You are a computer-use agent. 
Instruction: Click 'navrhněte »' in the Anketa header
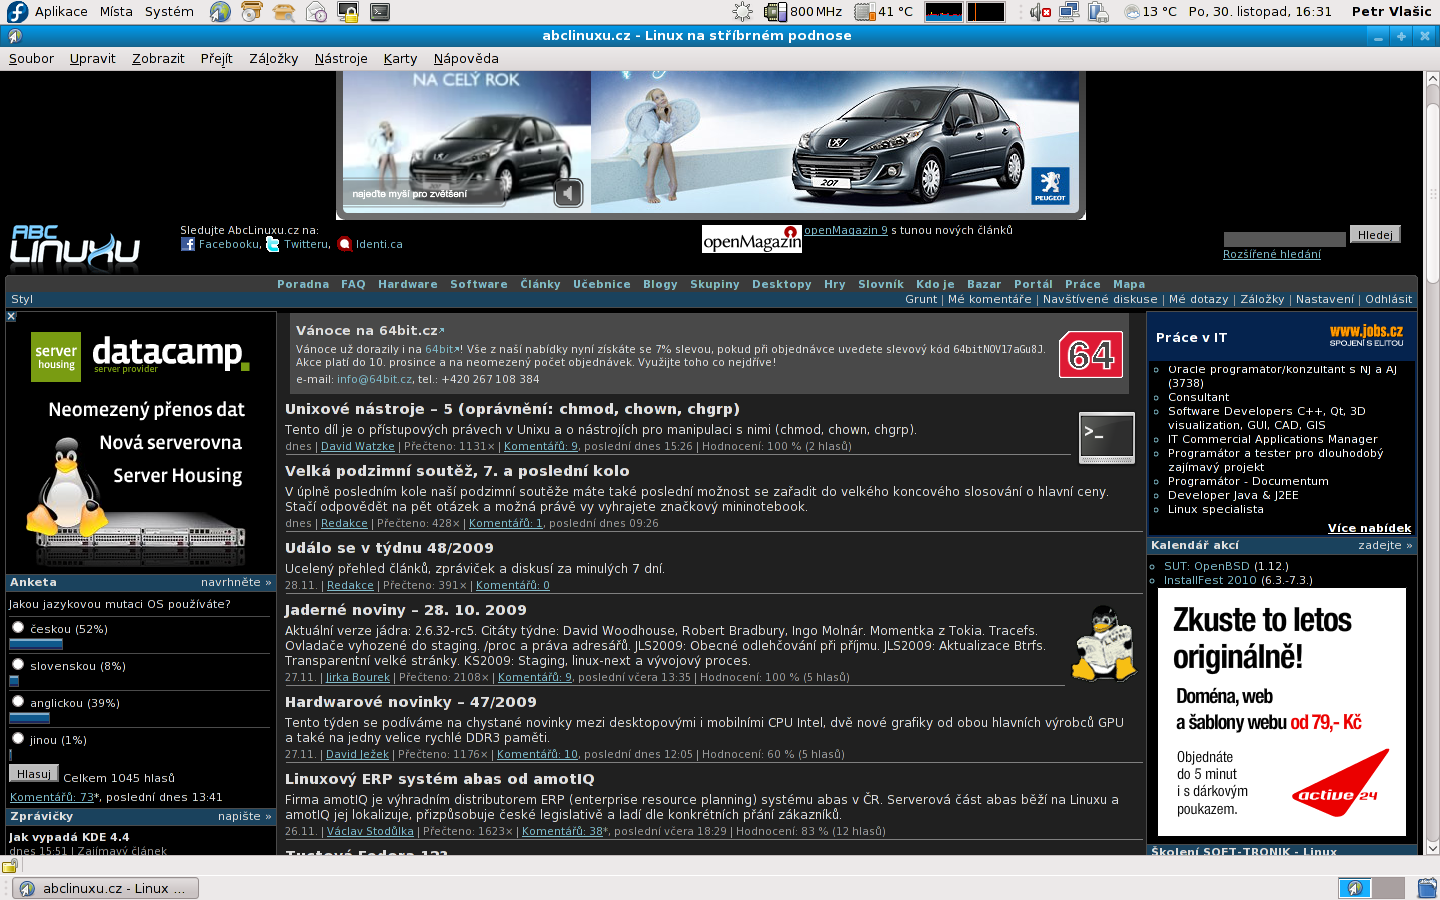pyautogui.click(x=236, y=582)
